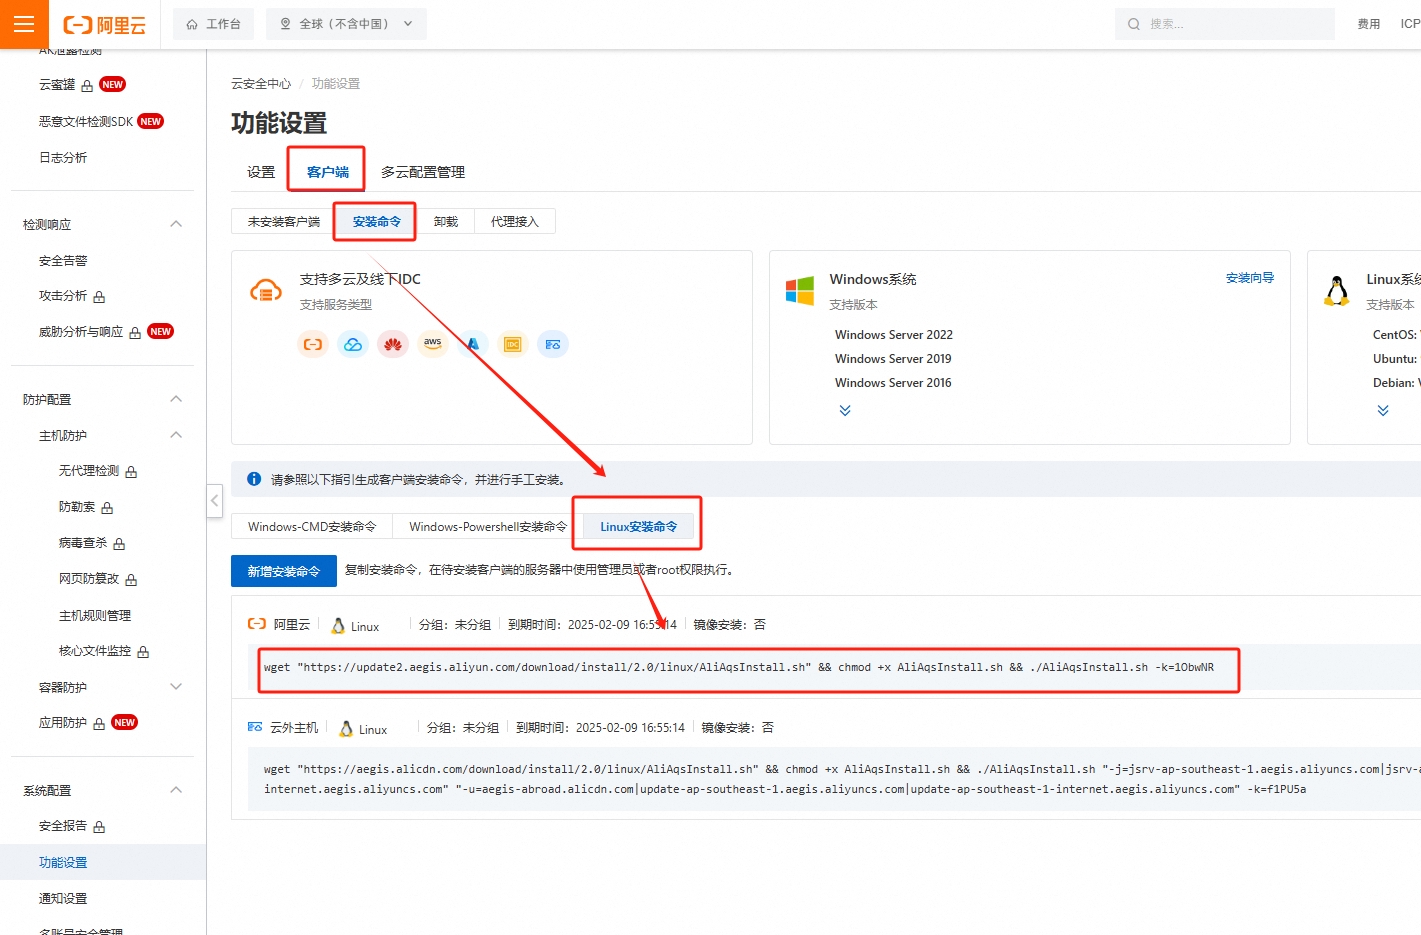Click the IDC service type icon

[513, 344]
